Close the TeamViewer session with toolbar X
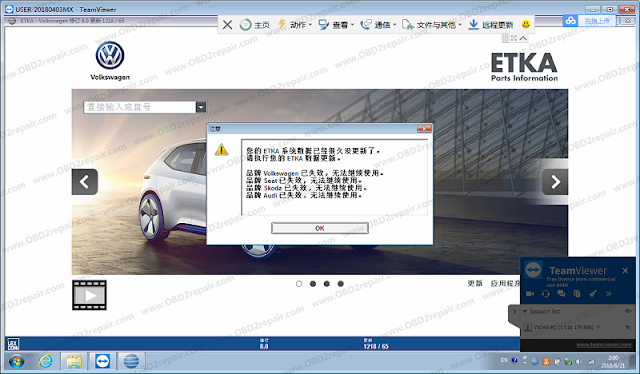Viewport: 640px width, 374px height. point(228,25)
